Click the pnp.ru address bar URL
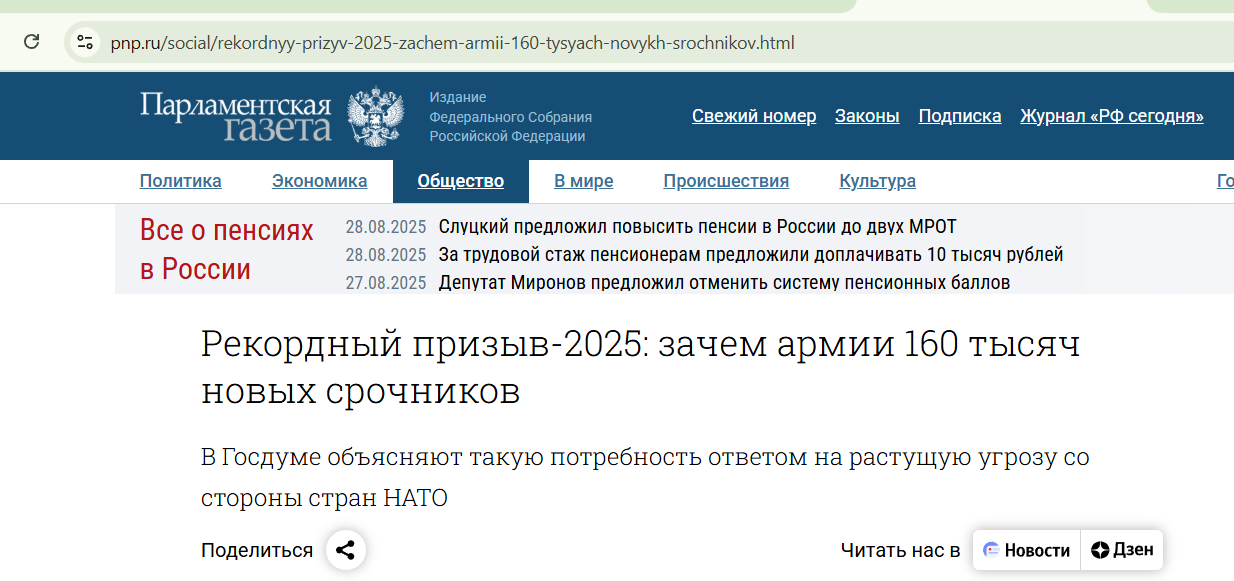 point(452,43)
